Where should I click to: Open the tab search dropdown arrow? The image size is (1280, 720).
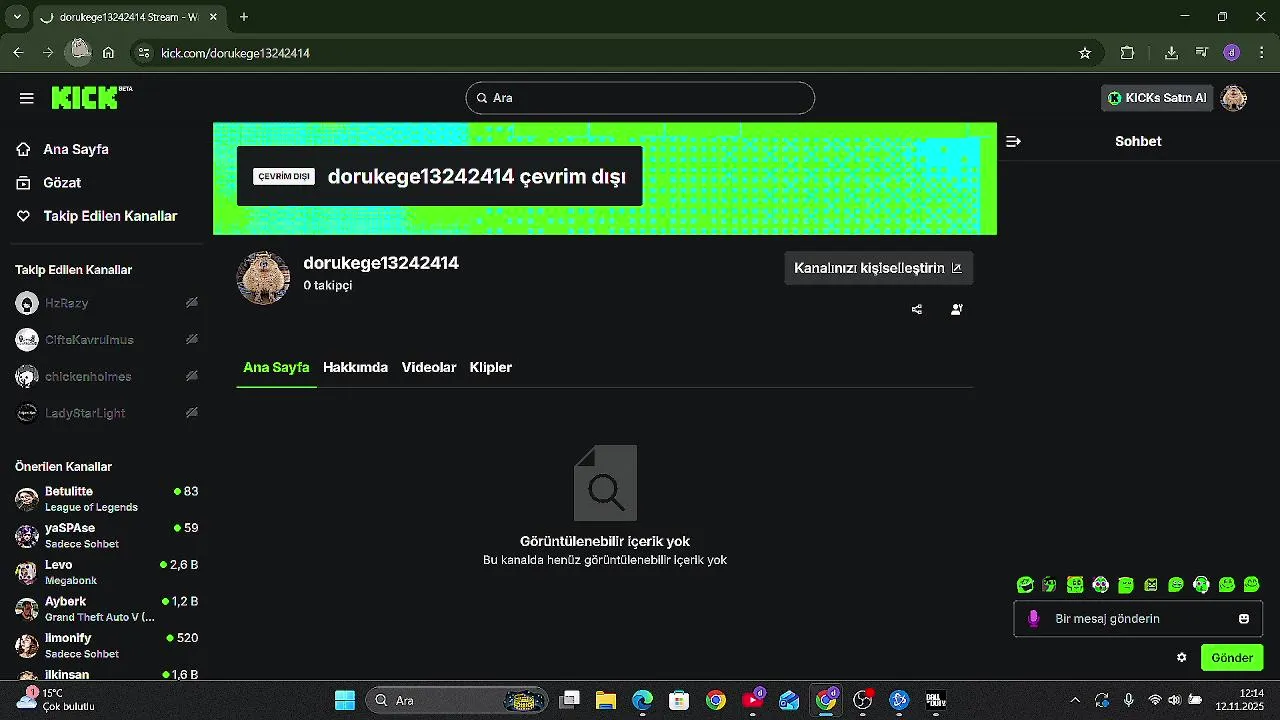click(x=17, y=17)
